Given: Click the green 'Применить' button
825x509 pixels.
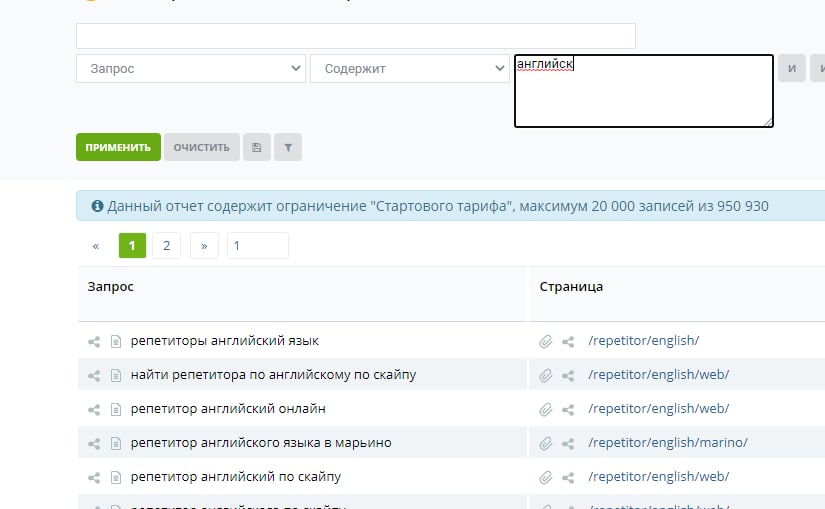Looking at the screenshot, I should pos(118,147).
